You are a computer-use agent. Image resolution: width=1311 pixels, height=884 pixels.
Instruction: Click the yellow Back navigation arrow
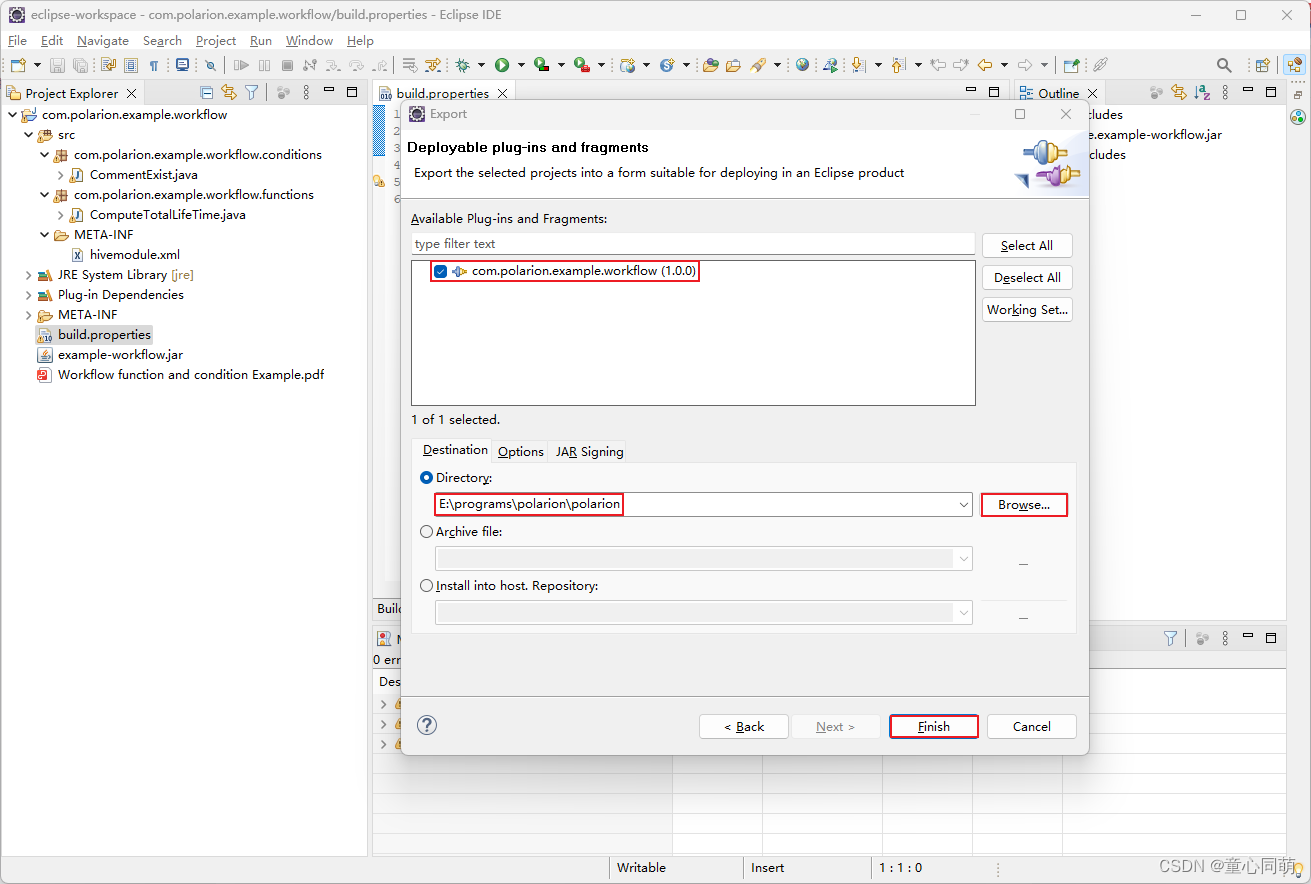[985, 65]
